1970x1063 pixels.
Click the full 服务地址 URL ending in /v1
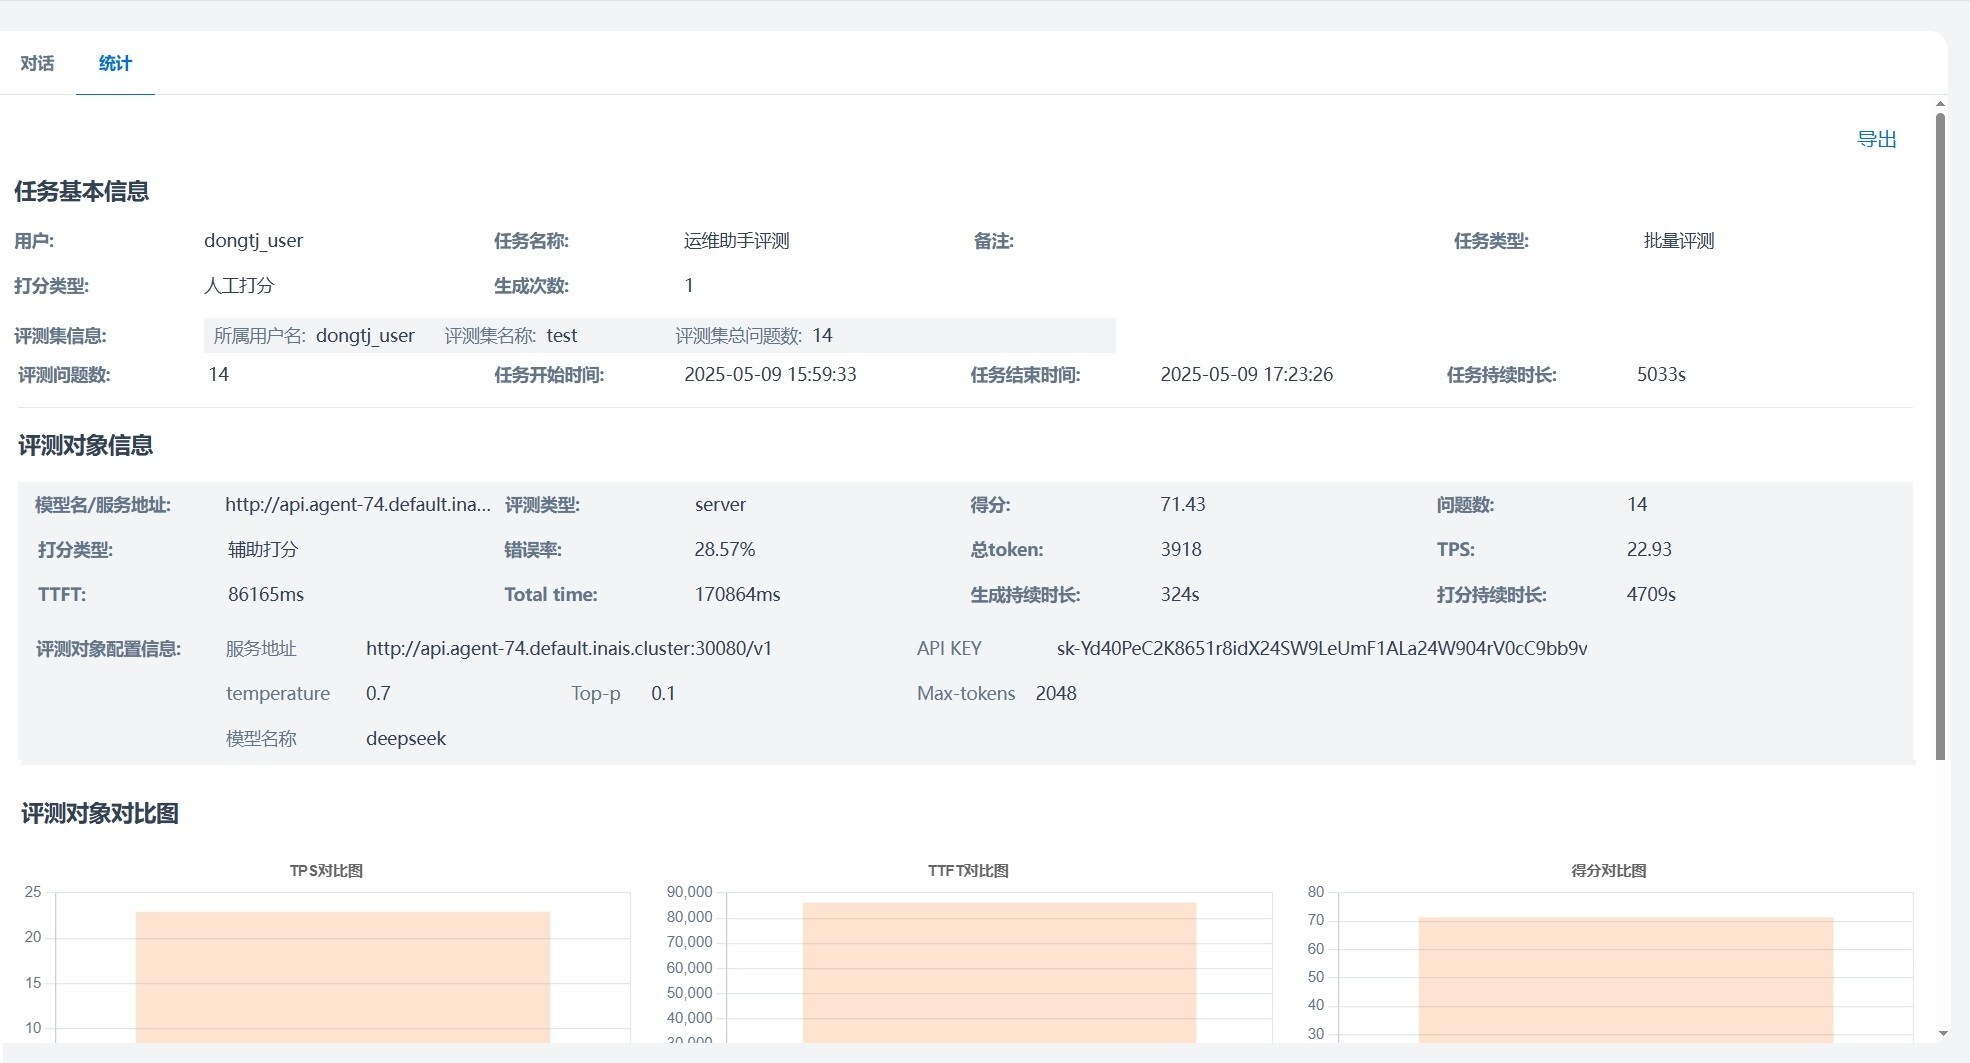568,649
